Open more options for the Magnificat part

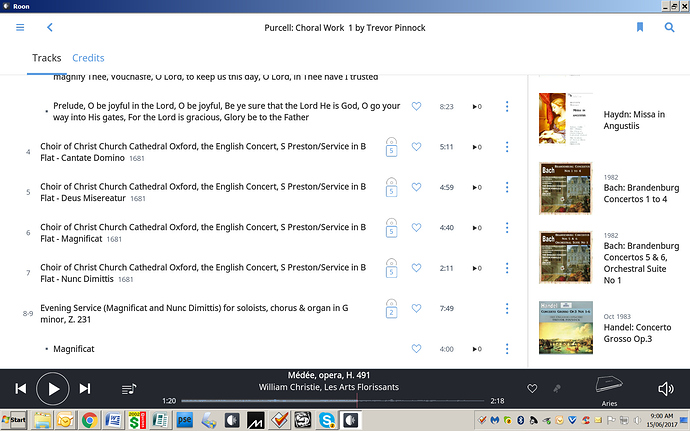coord(507,349)
